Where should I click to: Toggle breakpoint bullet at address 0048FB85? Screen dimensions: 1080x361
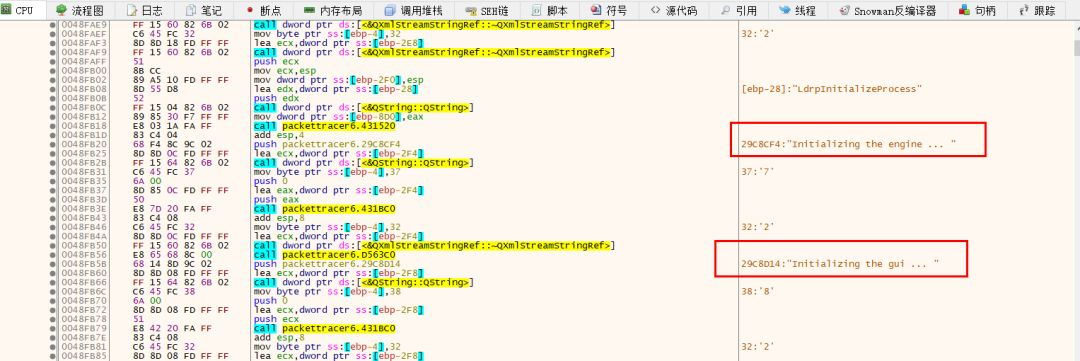click(53, 355)
